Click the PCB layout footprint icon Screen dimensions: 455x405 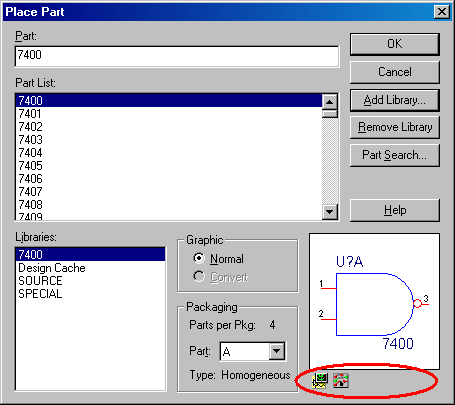point(341,380)
